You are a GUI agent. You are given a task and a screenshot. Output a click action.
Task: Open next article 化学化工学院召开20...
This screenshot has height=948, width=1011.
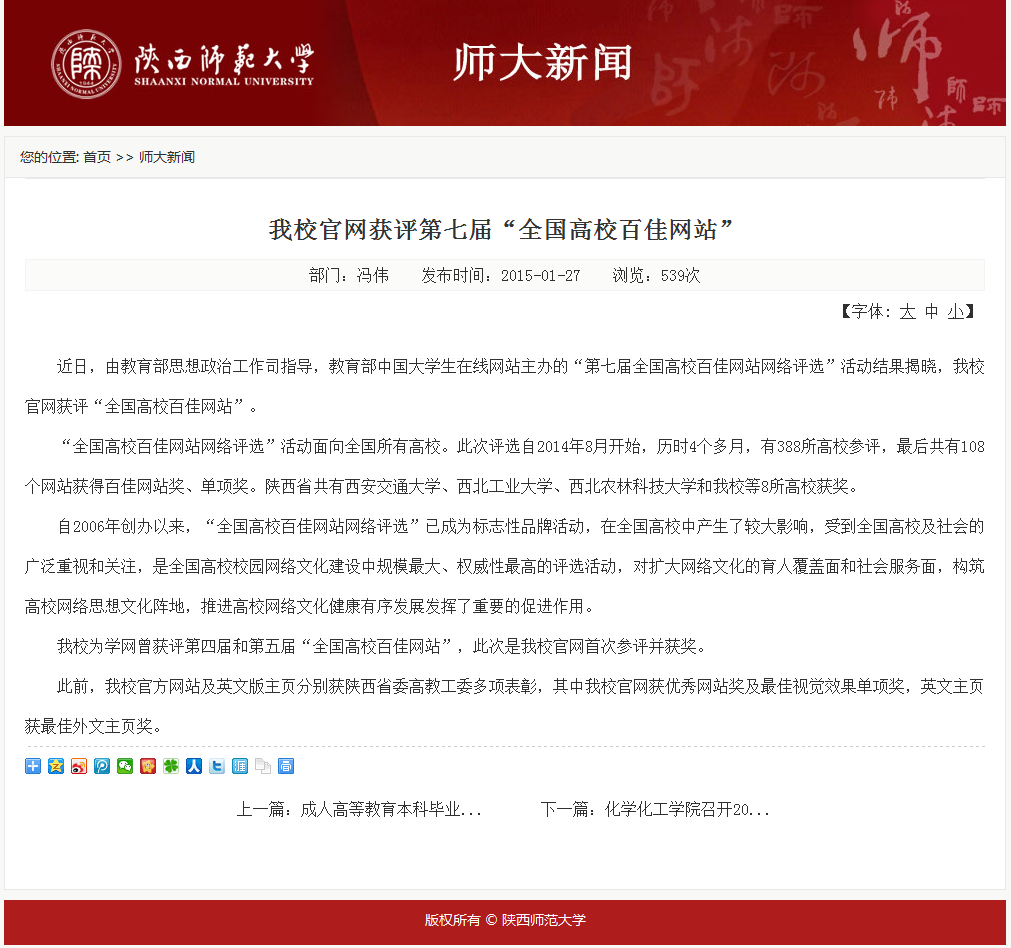tap(655, 809)
